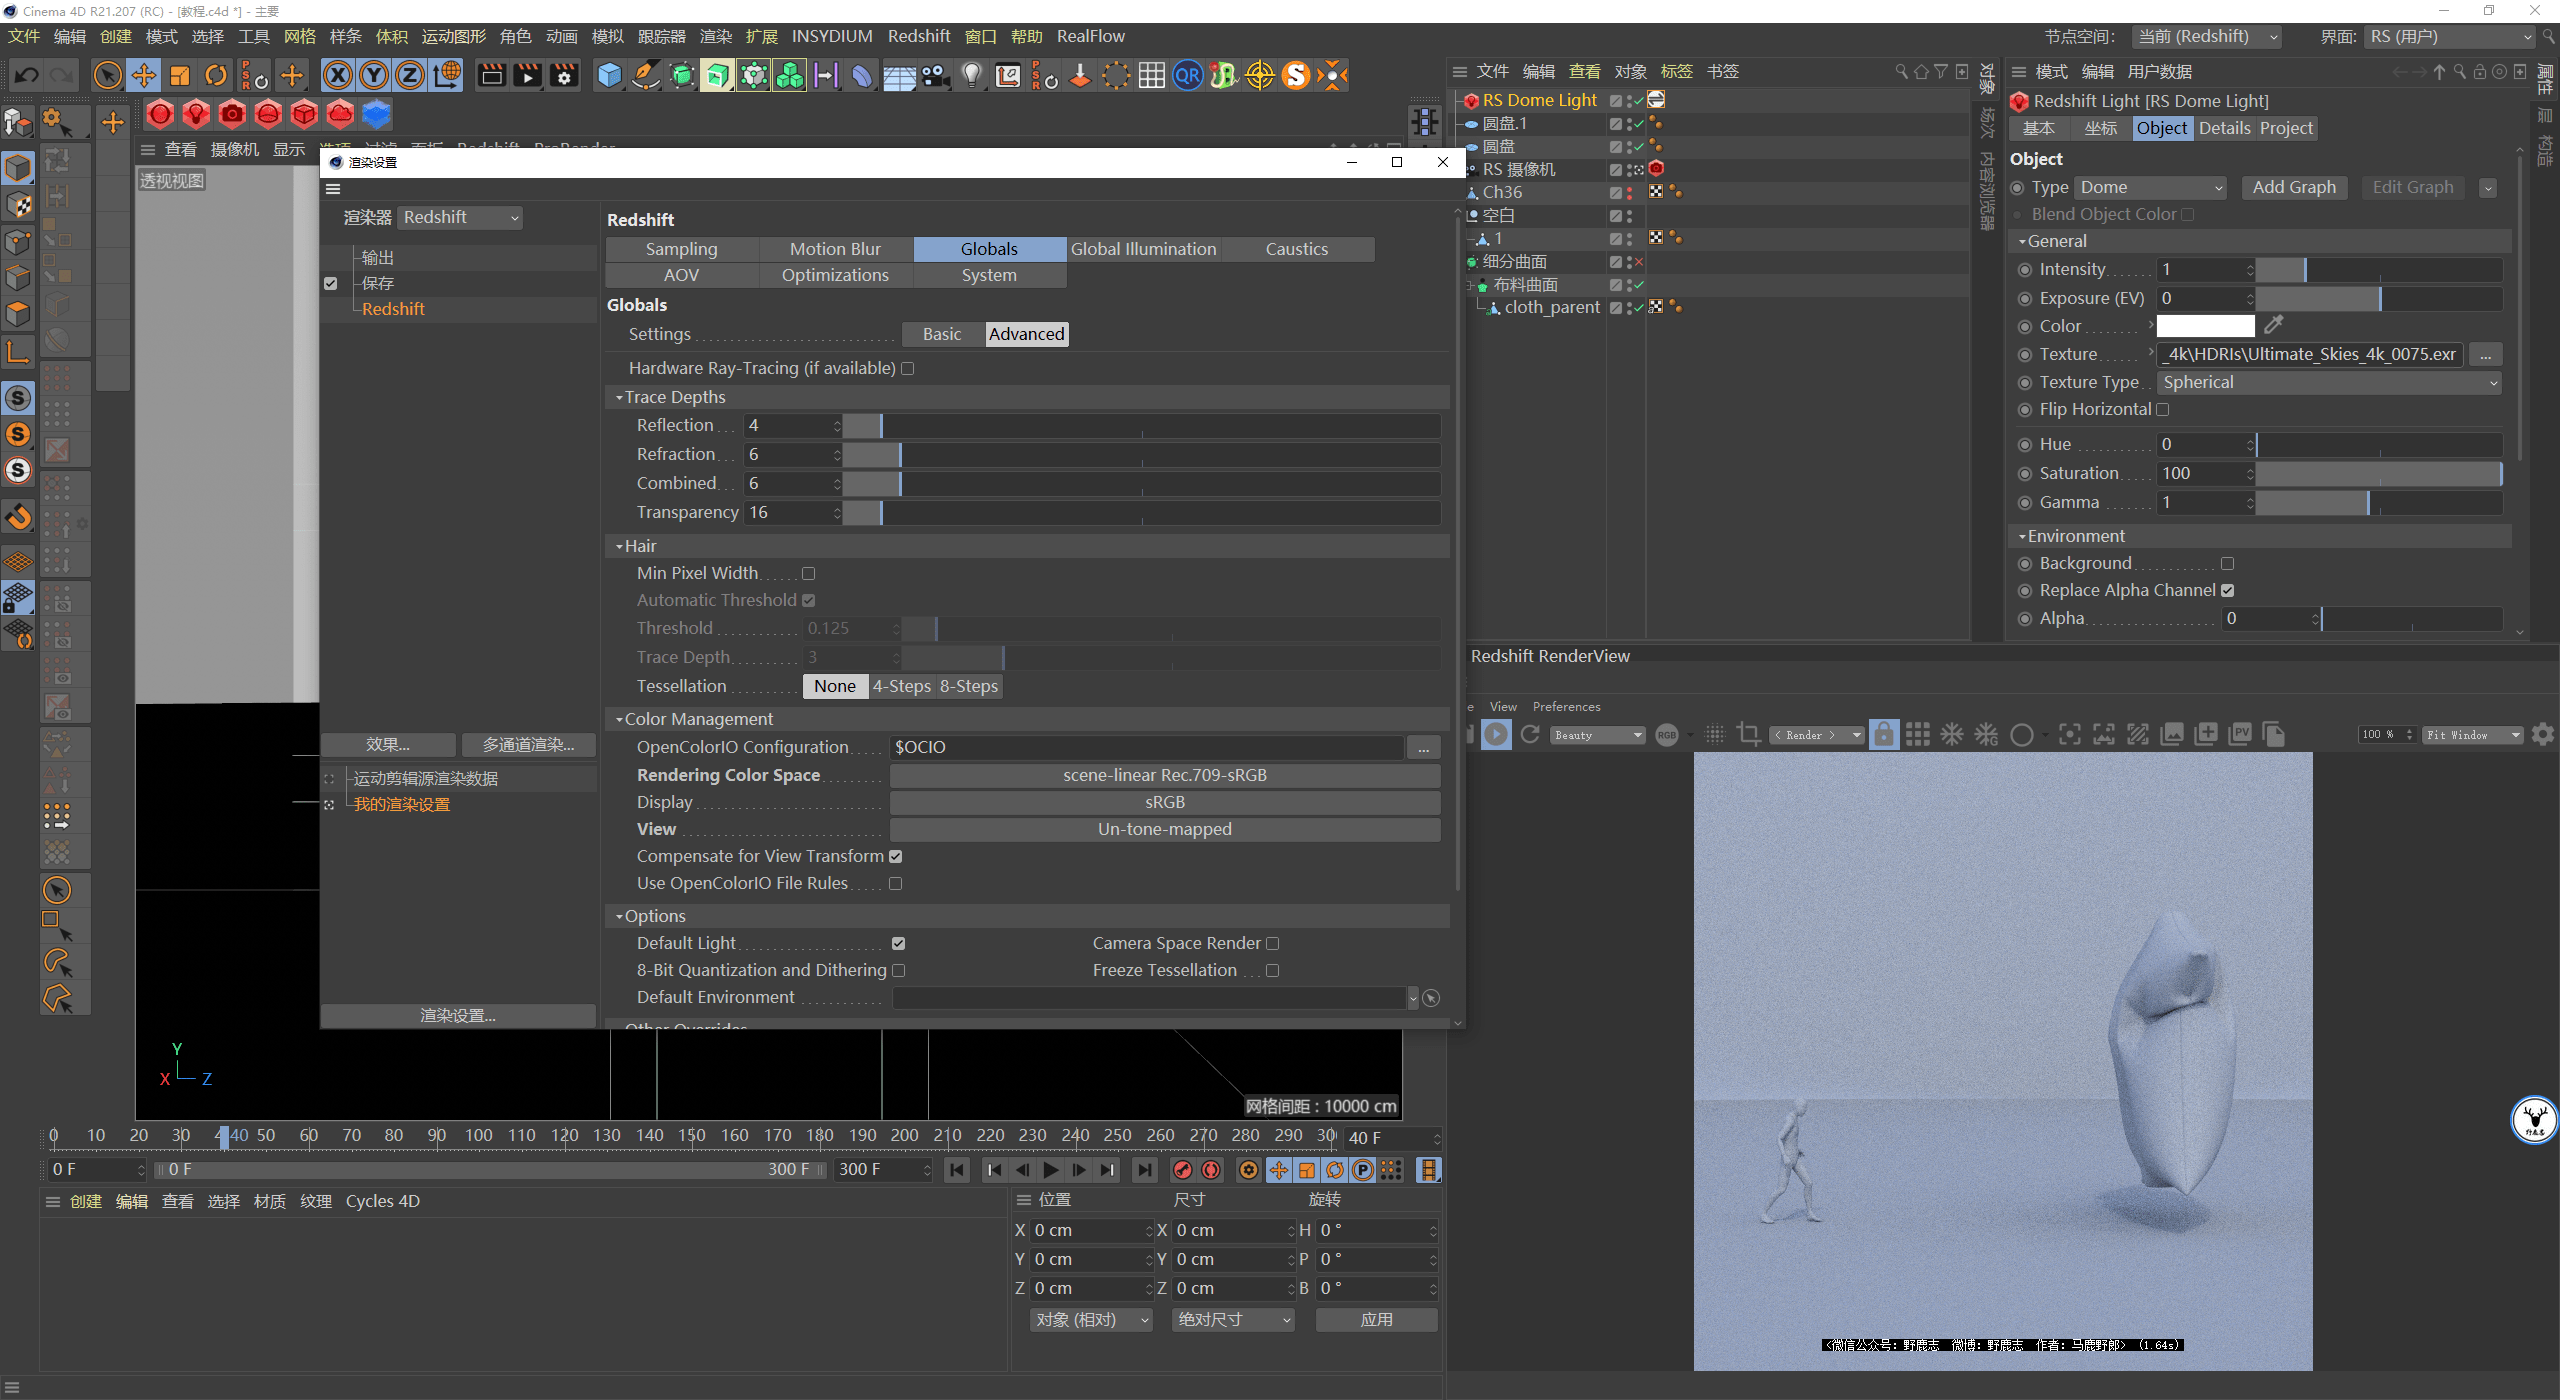Click the RenderView refresh icon
Screen dimensions: 2560x1400
pos(1530,735)
